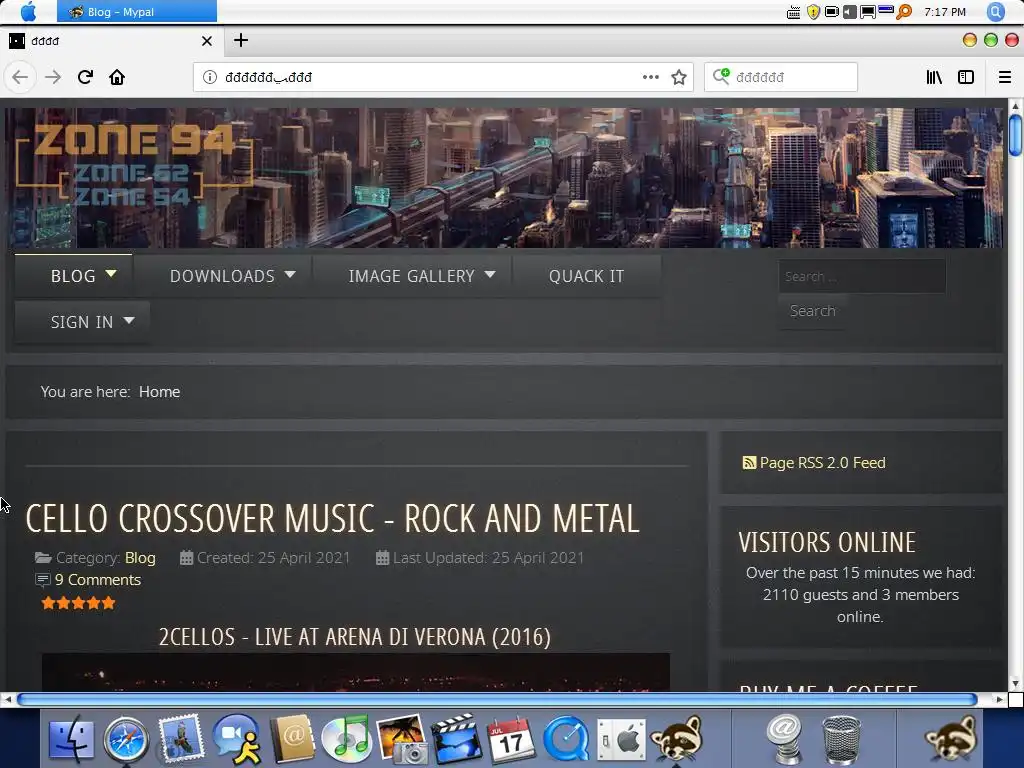Click the five-star article rating
This screenshot has width=1024, height=768.
pos(78,603)
